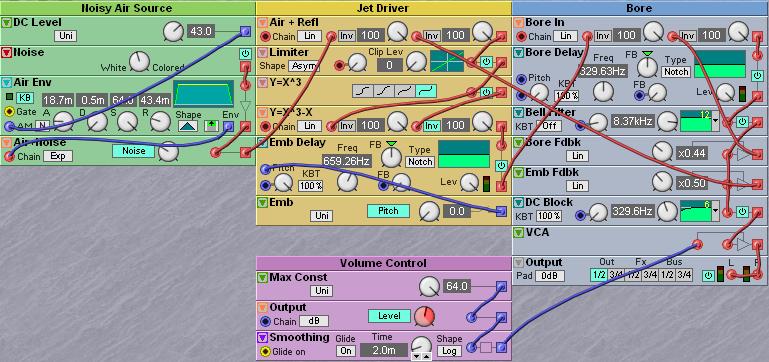Screen dimensions: 769x362
Task: Click the Limiter transfer curve display
Action: point(447,61)
